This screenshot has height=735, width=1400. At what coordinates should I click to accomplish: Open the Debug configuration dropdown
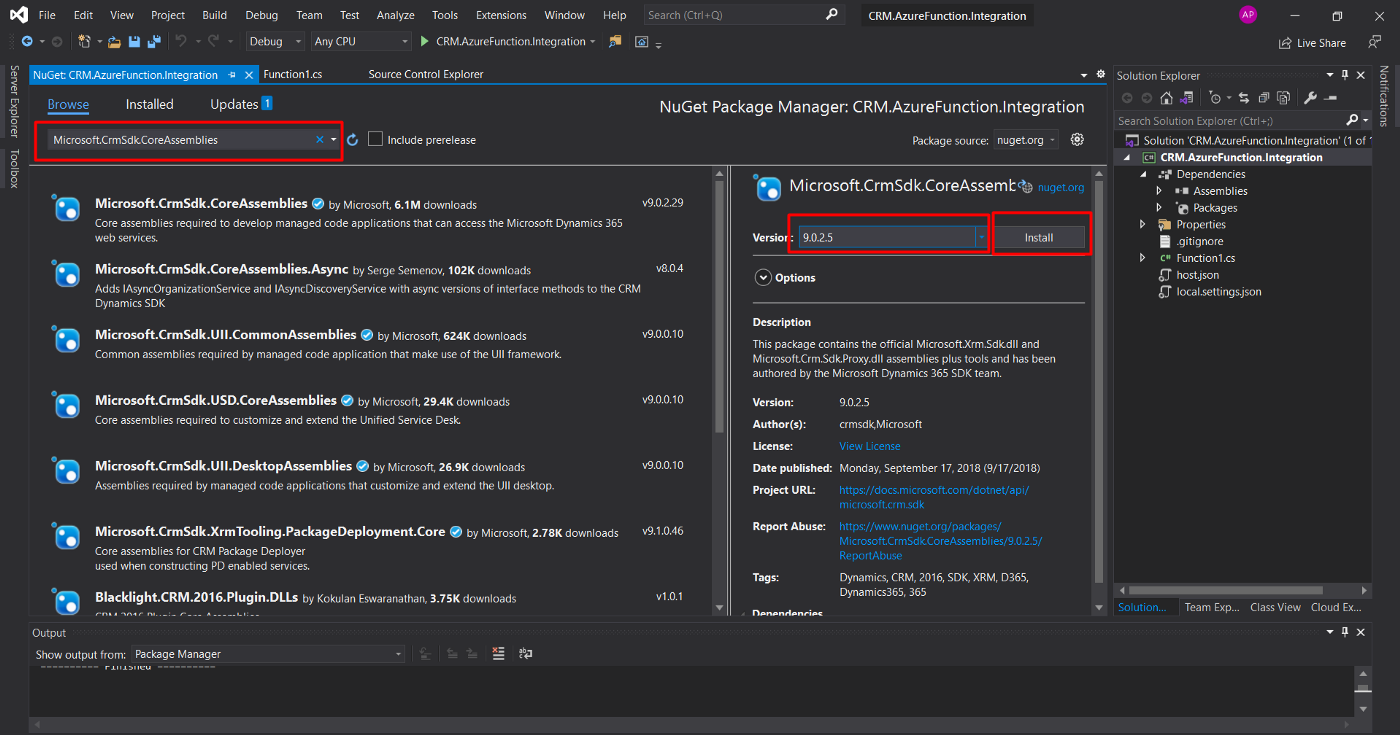pos(298,42)
